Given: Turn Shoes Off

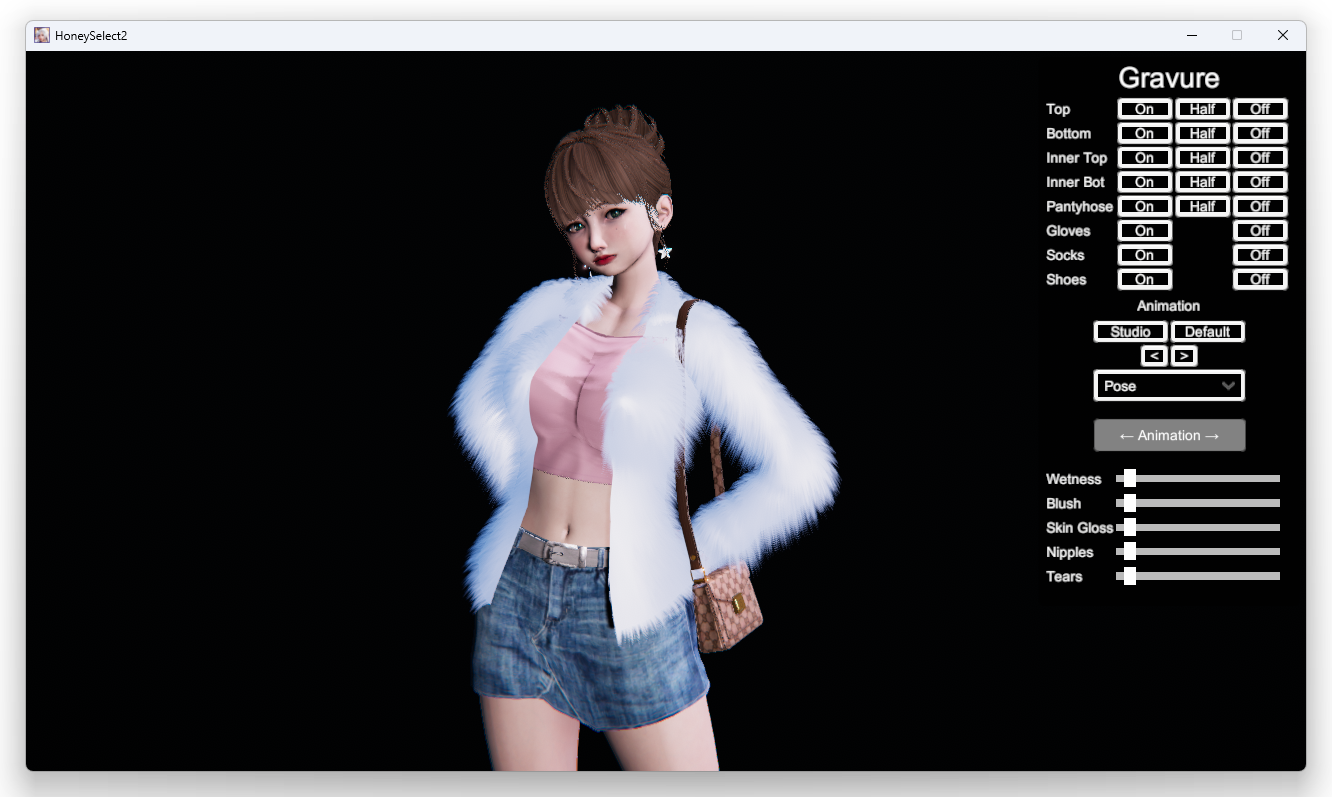Looking at the screenshot, I should coord(1260,279).
